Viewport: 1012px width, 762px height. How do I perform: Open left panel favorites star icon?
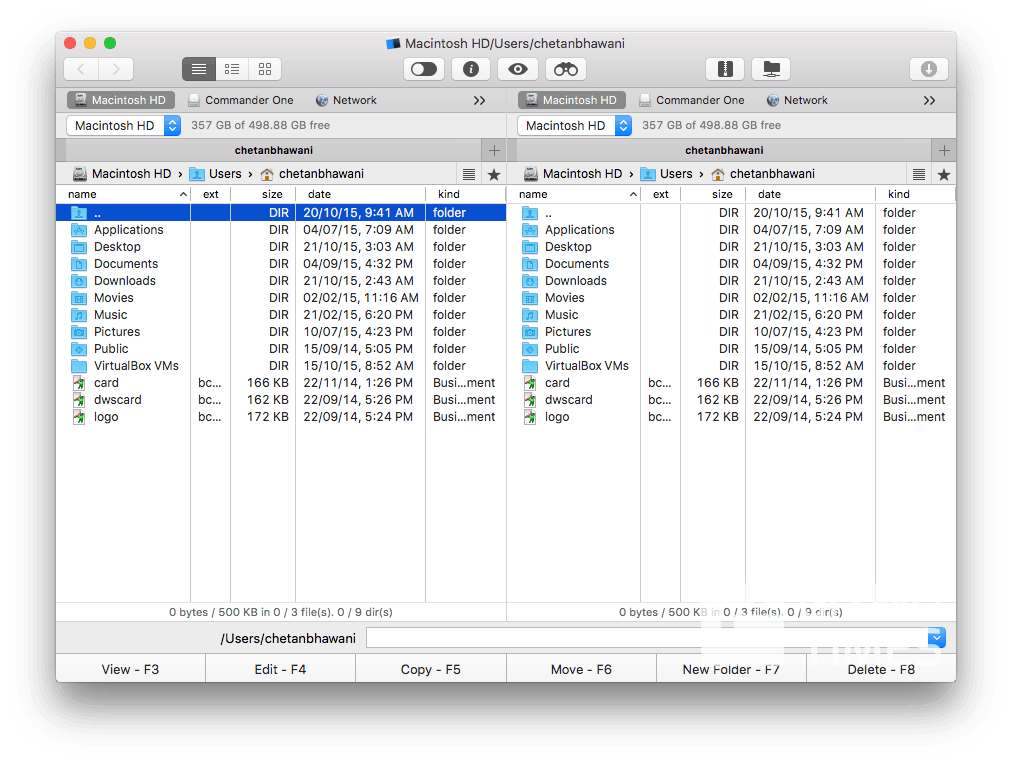pyautogui.click(x=494, y=174)
